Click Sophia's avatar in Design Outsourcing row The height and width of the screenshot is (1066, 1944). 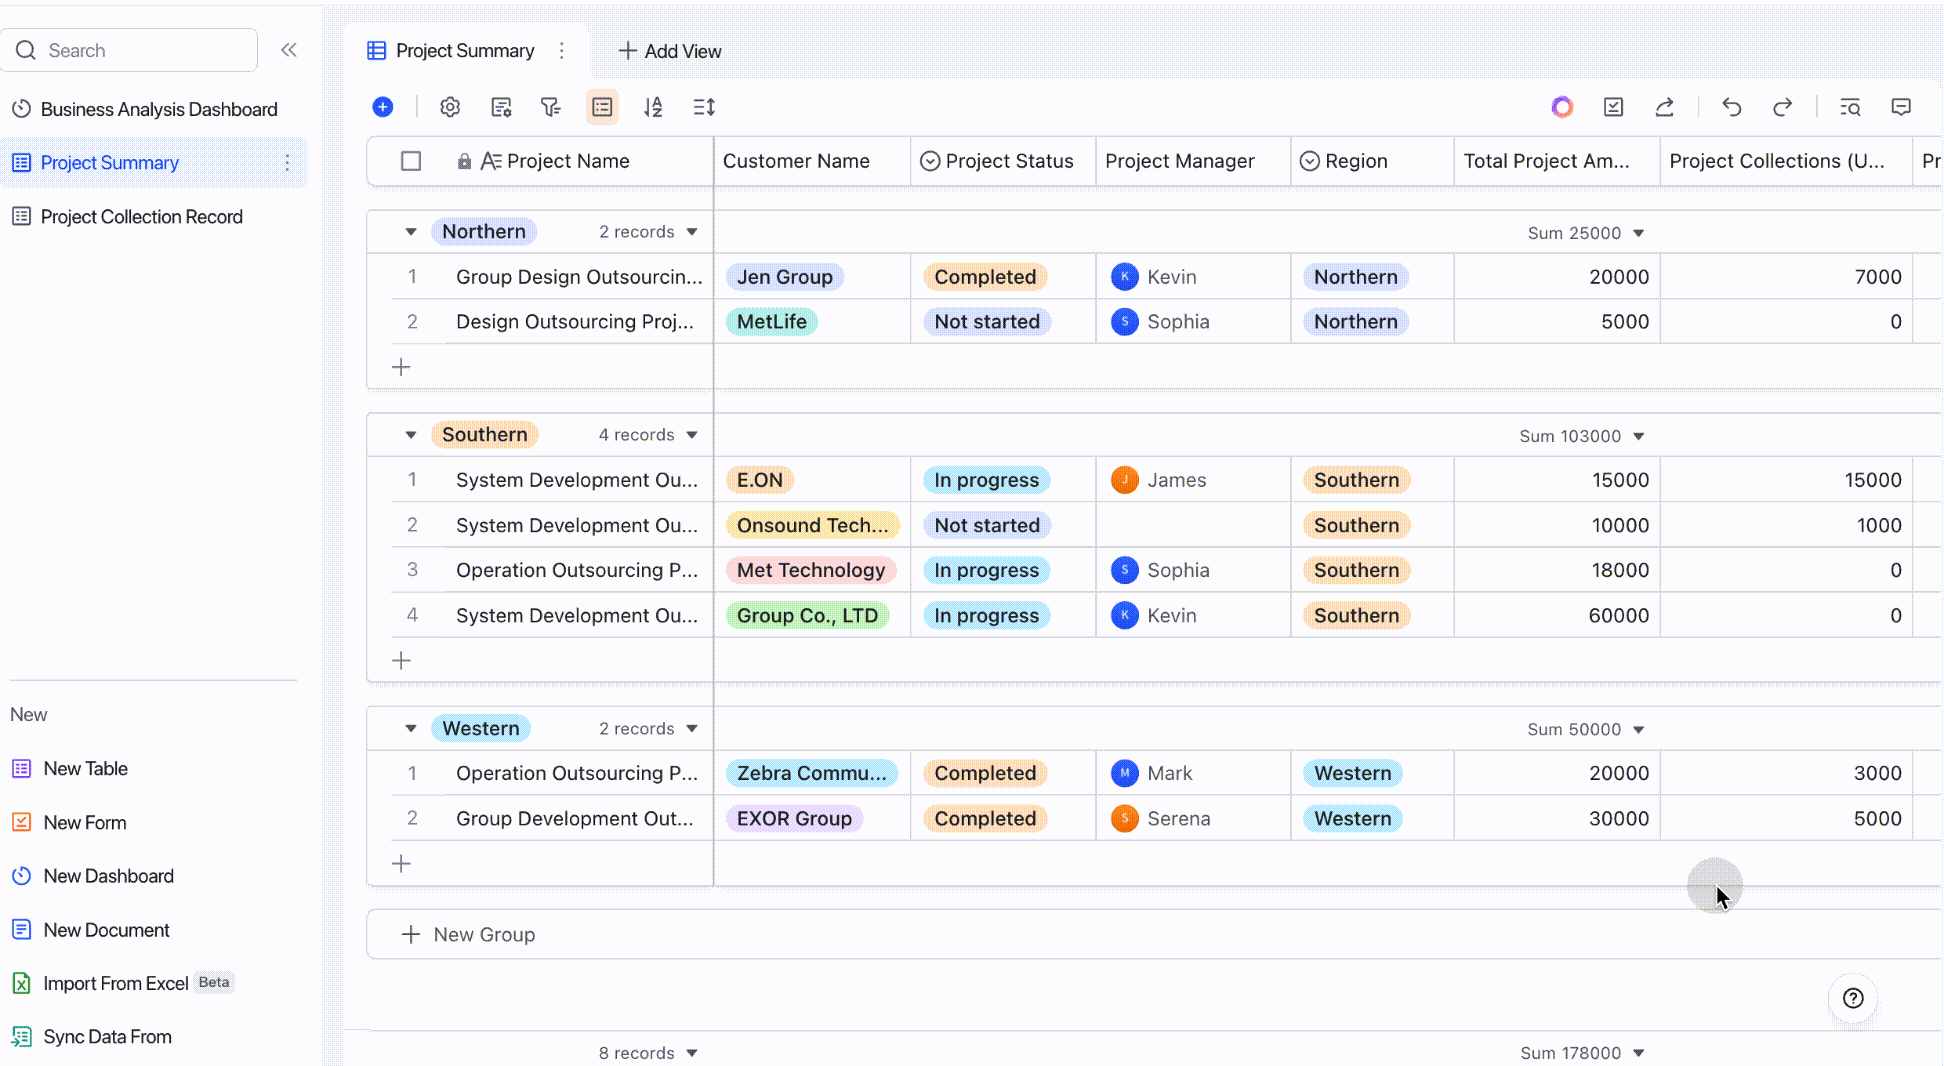pyautogui.click(x=1124, y=321)
